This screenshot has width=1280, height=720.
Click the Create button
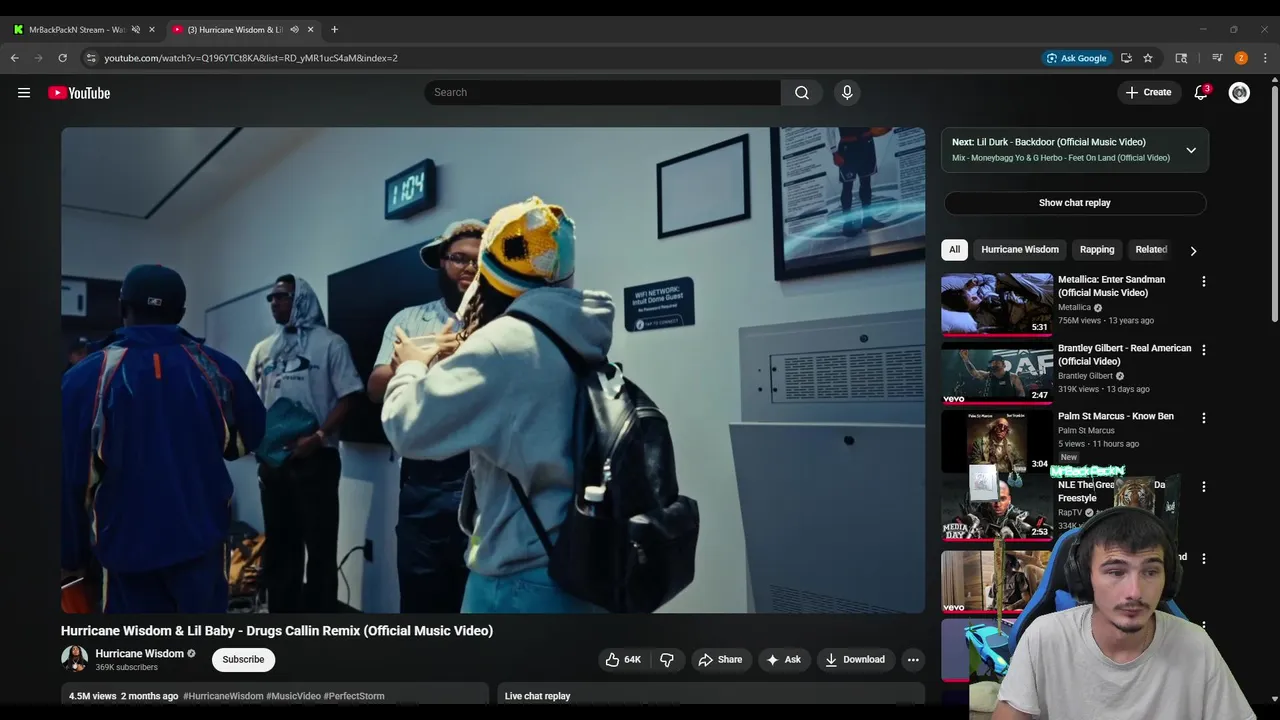click(x=1148, y=92)
